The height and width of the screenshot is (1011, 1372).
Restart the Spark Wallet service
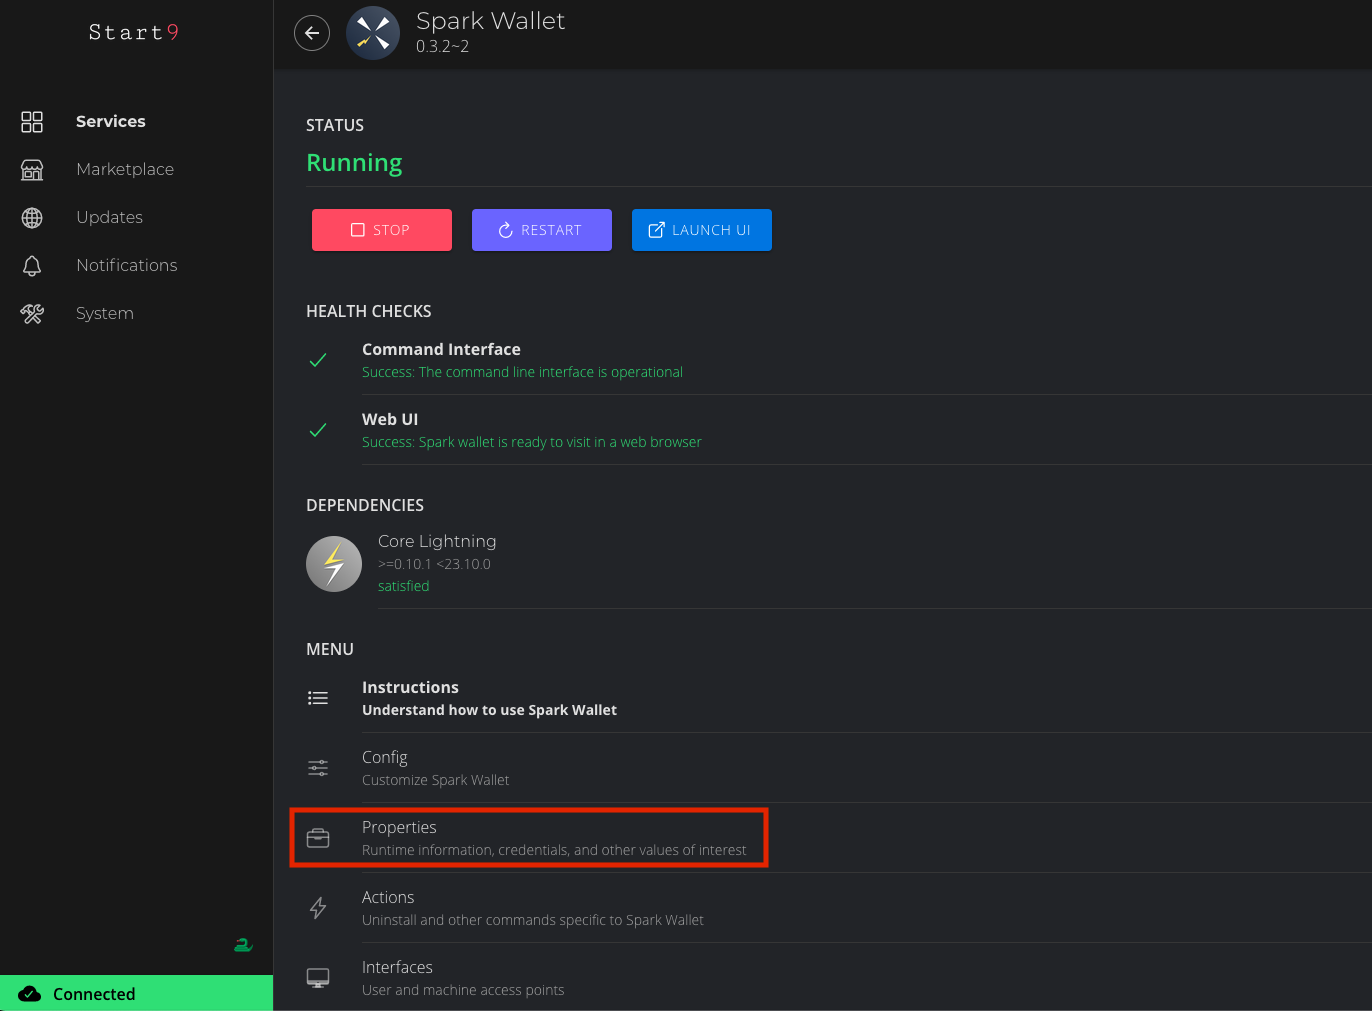coord(541,230)
